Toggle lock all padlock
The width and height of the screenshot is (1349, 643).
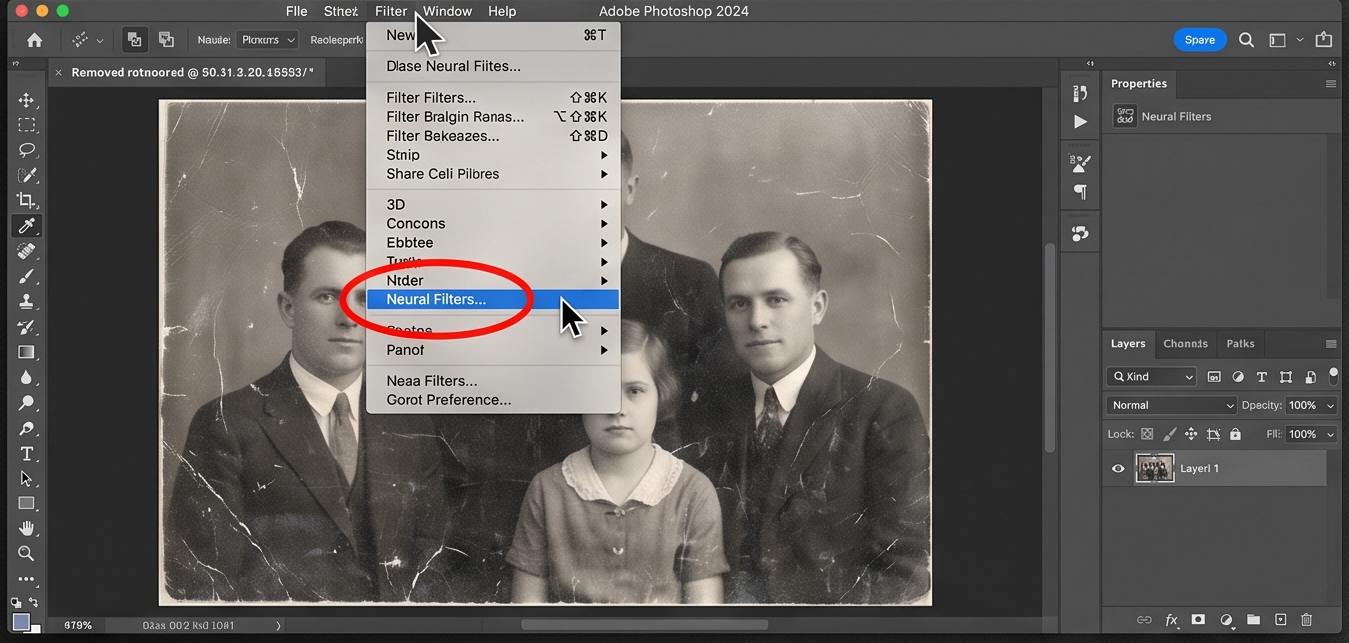(x=1235, y=434)
